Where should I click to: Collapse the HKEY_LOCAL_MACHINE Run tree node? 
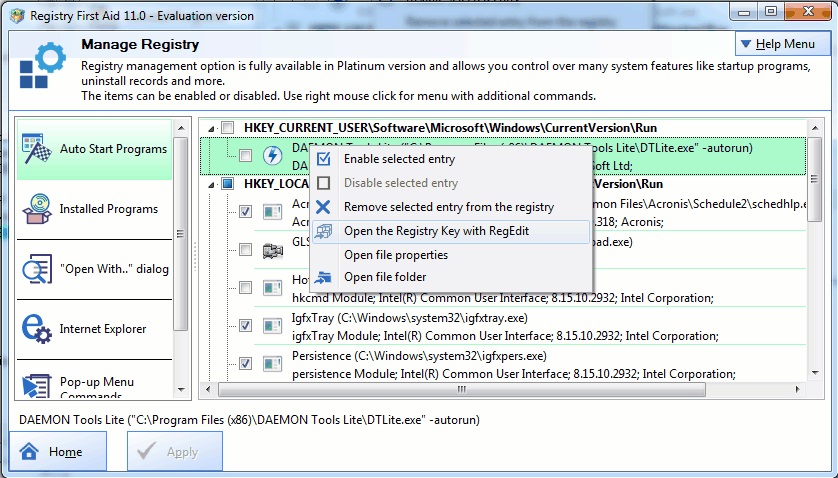[211, 184]
